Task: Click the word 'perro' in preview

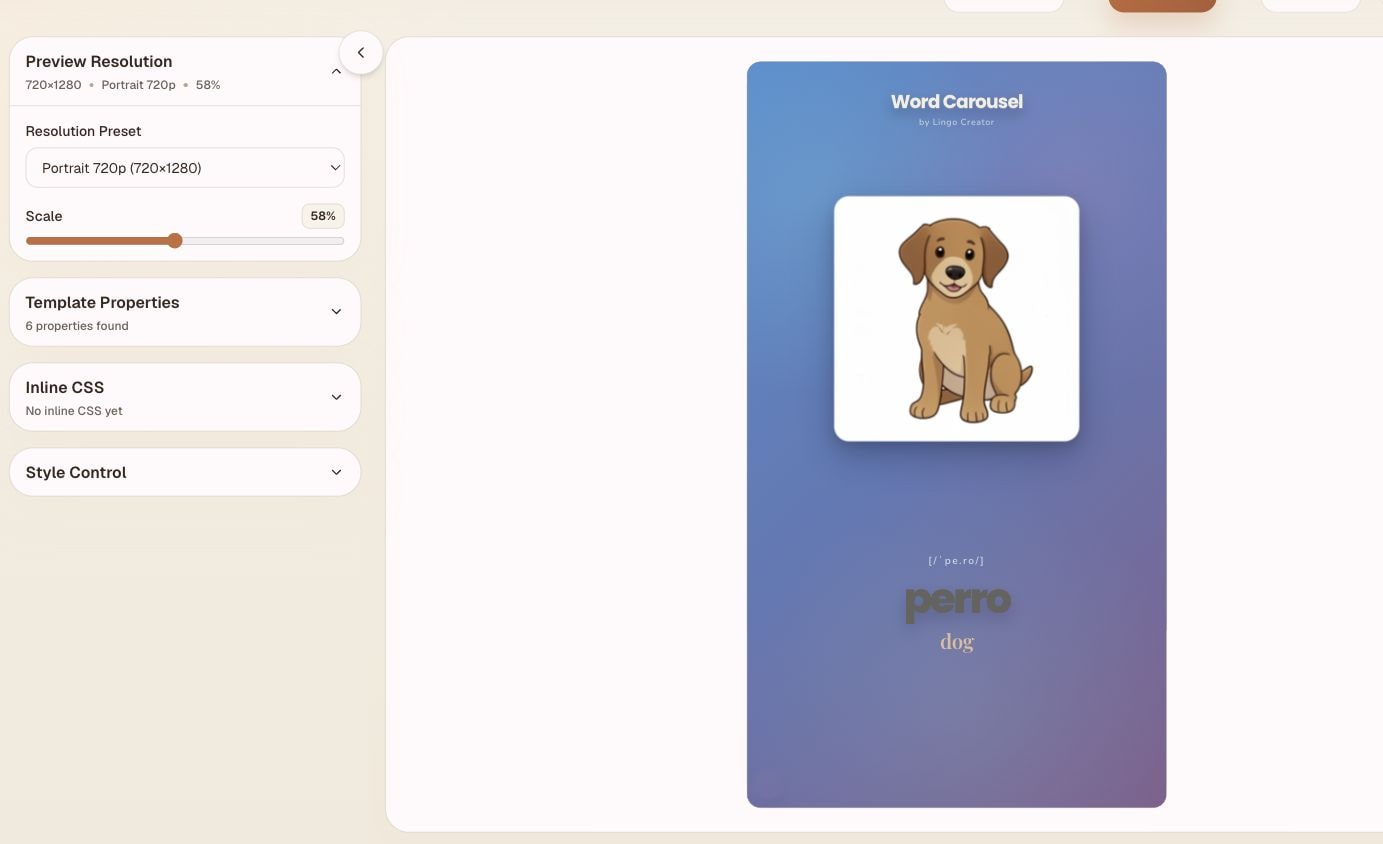Action: [x=958, y=602]
